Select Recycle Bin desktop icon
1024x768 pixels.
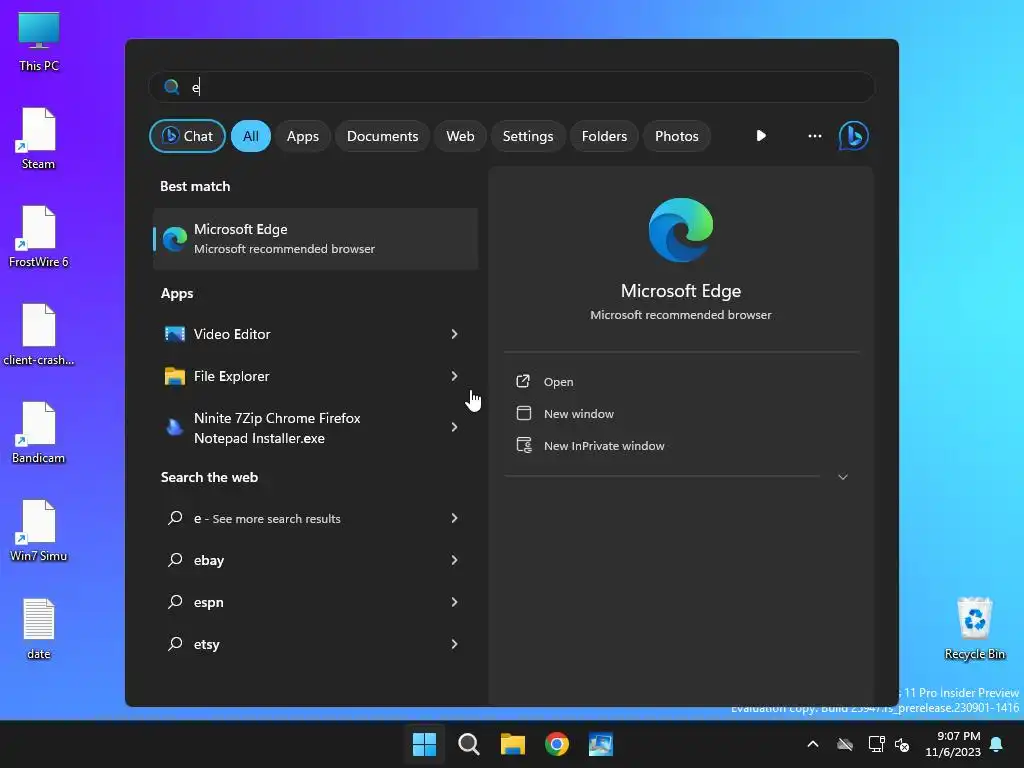click(x=974, y=629)
